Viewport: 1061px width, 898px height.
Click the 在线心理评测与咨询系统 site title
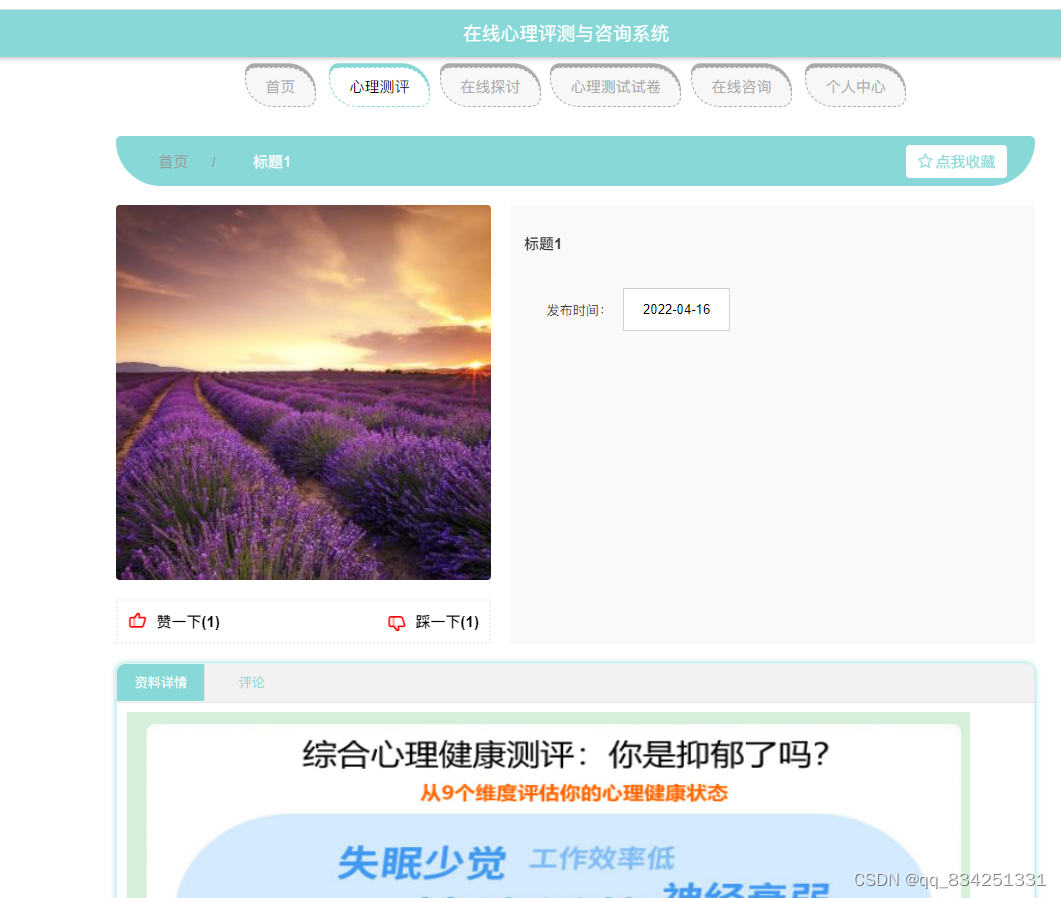tap(566, 33)
